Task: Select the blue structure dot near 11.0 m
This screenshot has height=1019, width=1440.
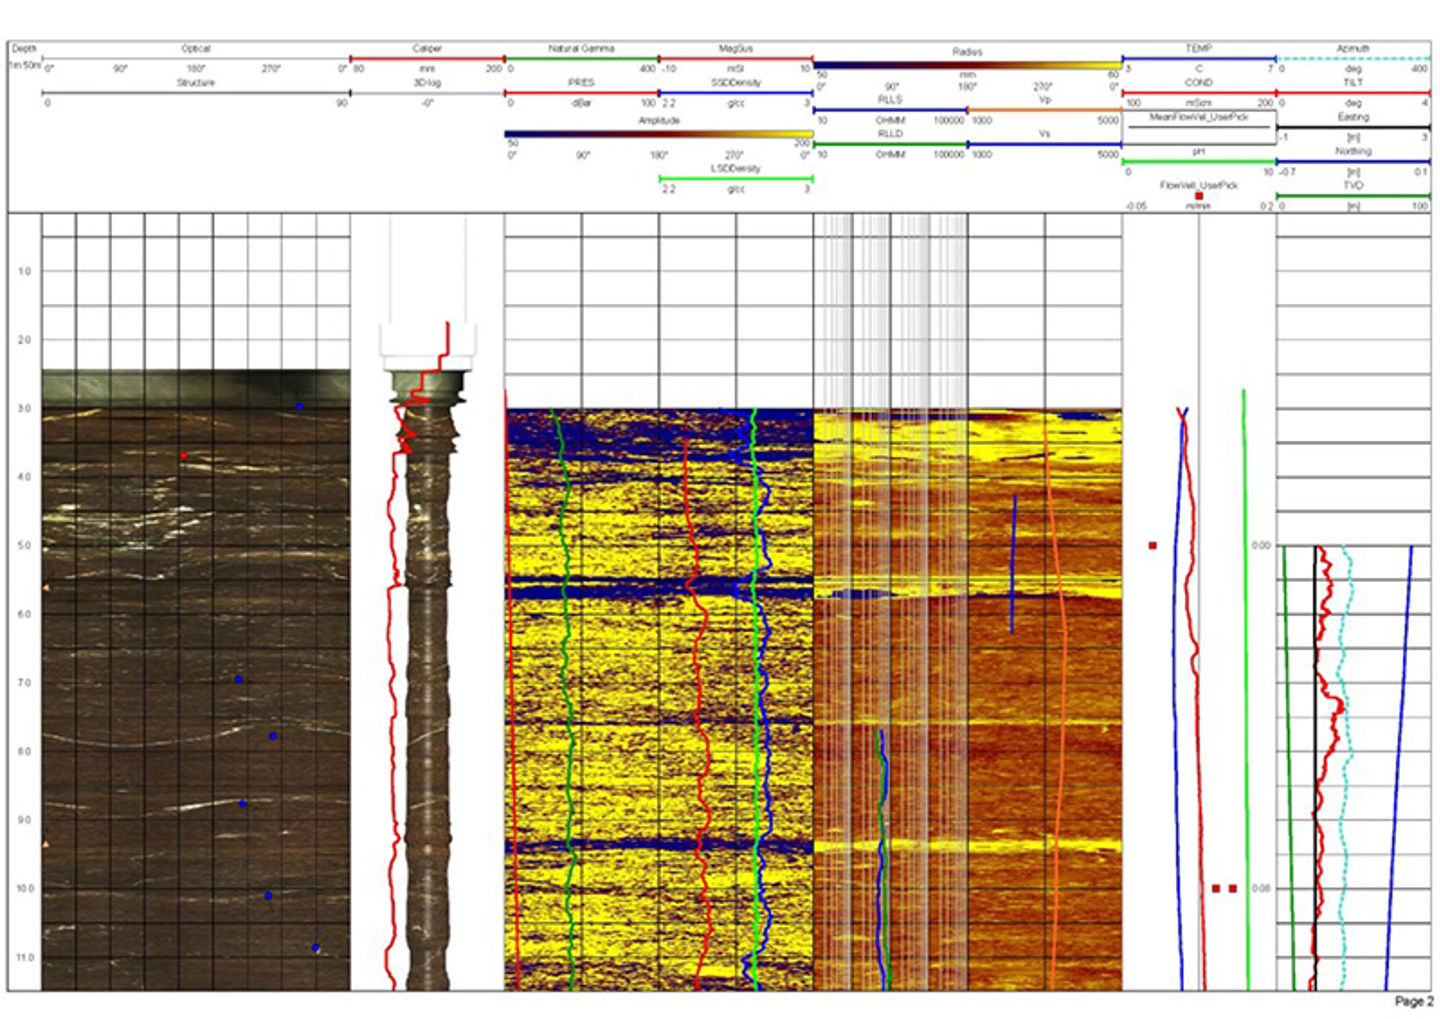Action: pyautogui.click(x=316, y=948)
